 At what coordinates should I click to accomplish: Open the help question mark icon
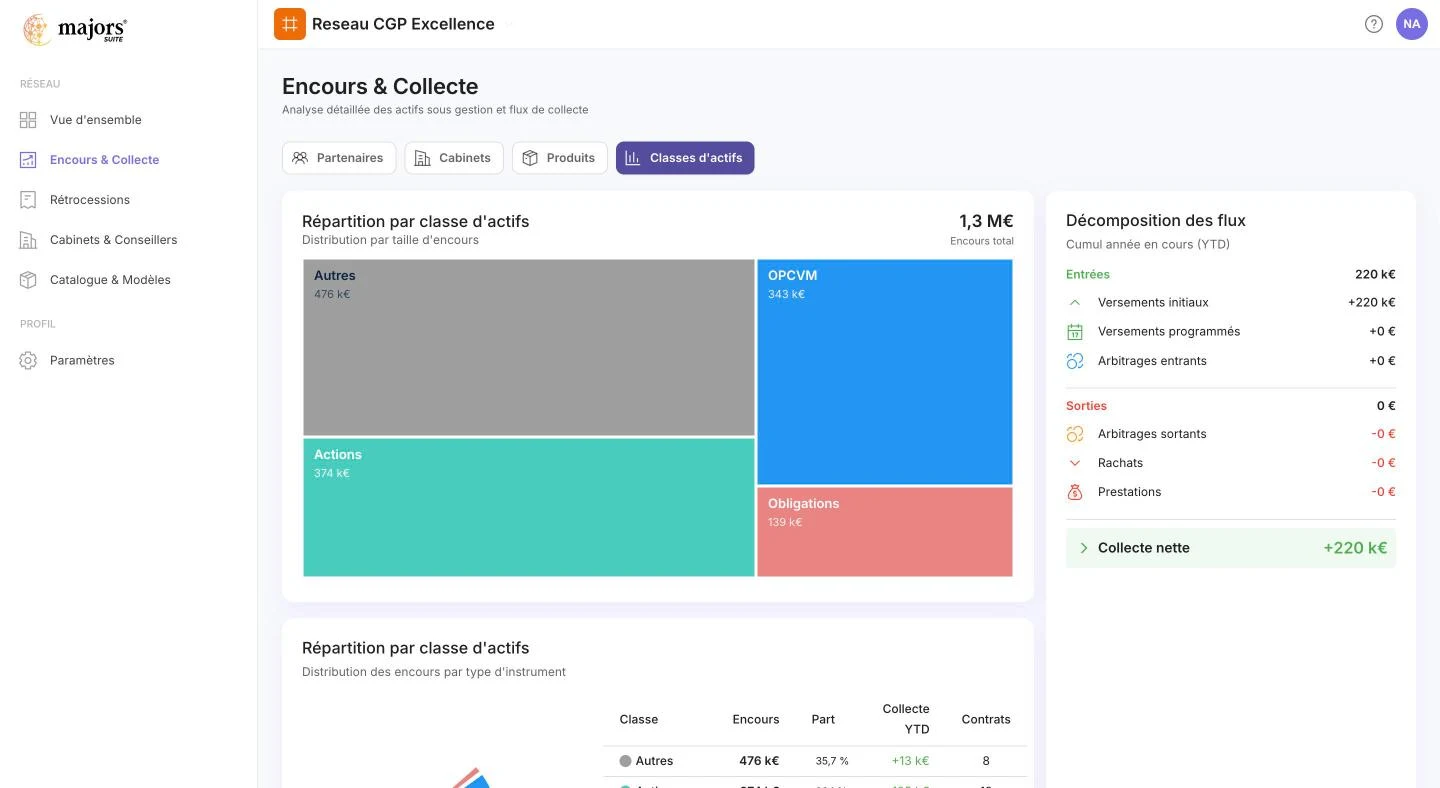click(1374, 24)
